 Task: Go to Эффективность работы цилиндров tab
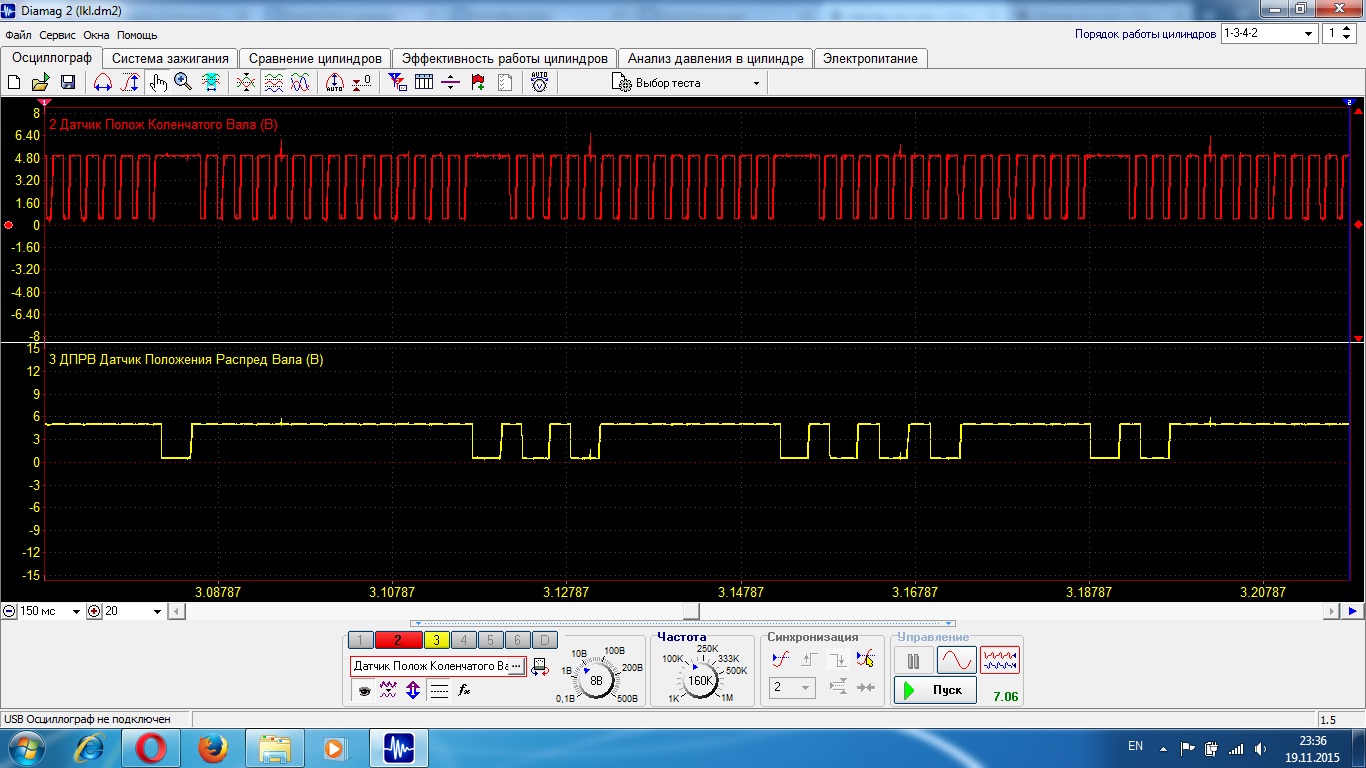[x=504, y=58]
